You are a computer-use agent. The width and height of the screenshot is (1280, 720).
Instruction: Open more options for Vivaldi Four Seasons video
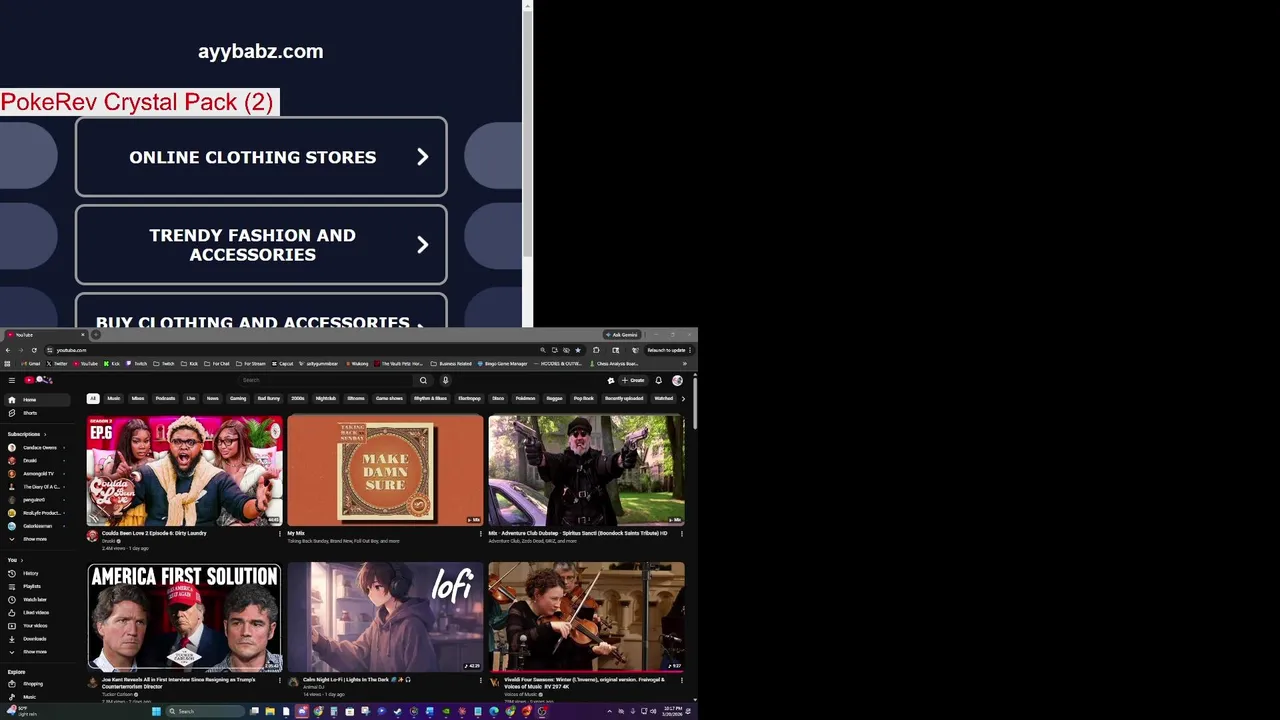coord(682,680)
